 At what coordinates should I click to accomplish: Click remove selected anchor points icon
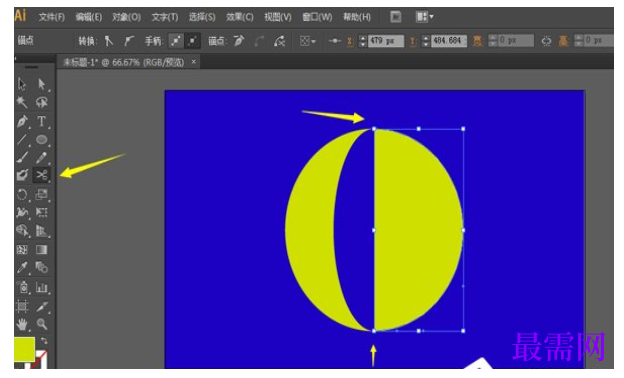239,41
